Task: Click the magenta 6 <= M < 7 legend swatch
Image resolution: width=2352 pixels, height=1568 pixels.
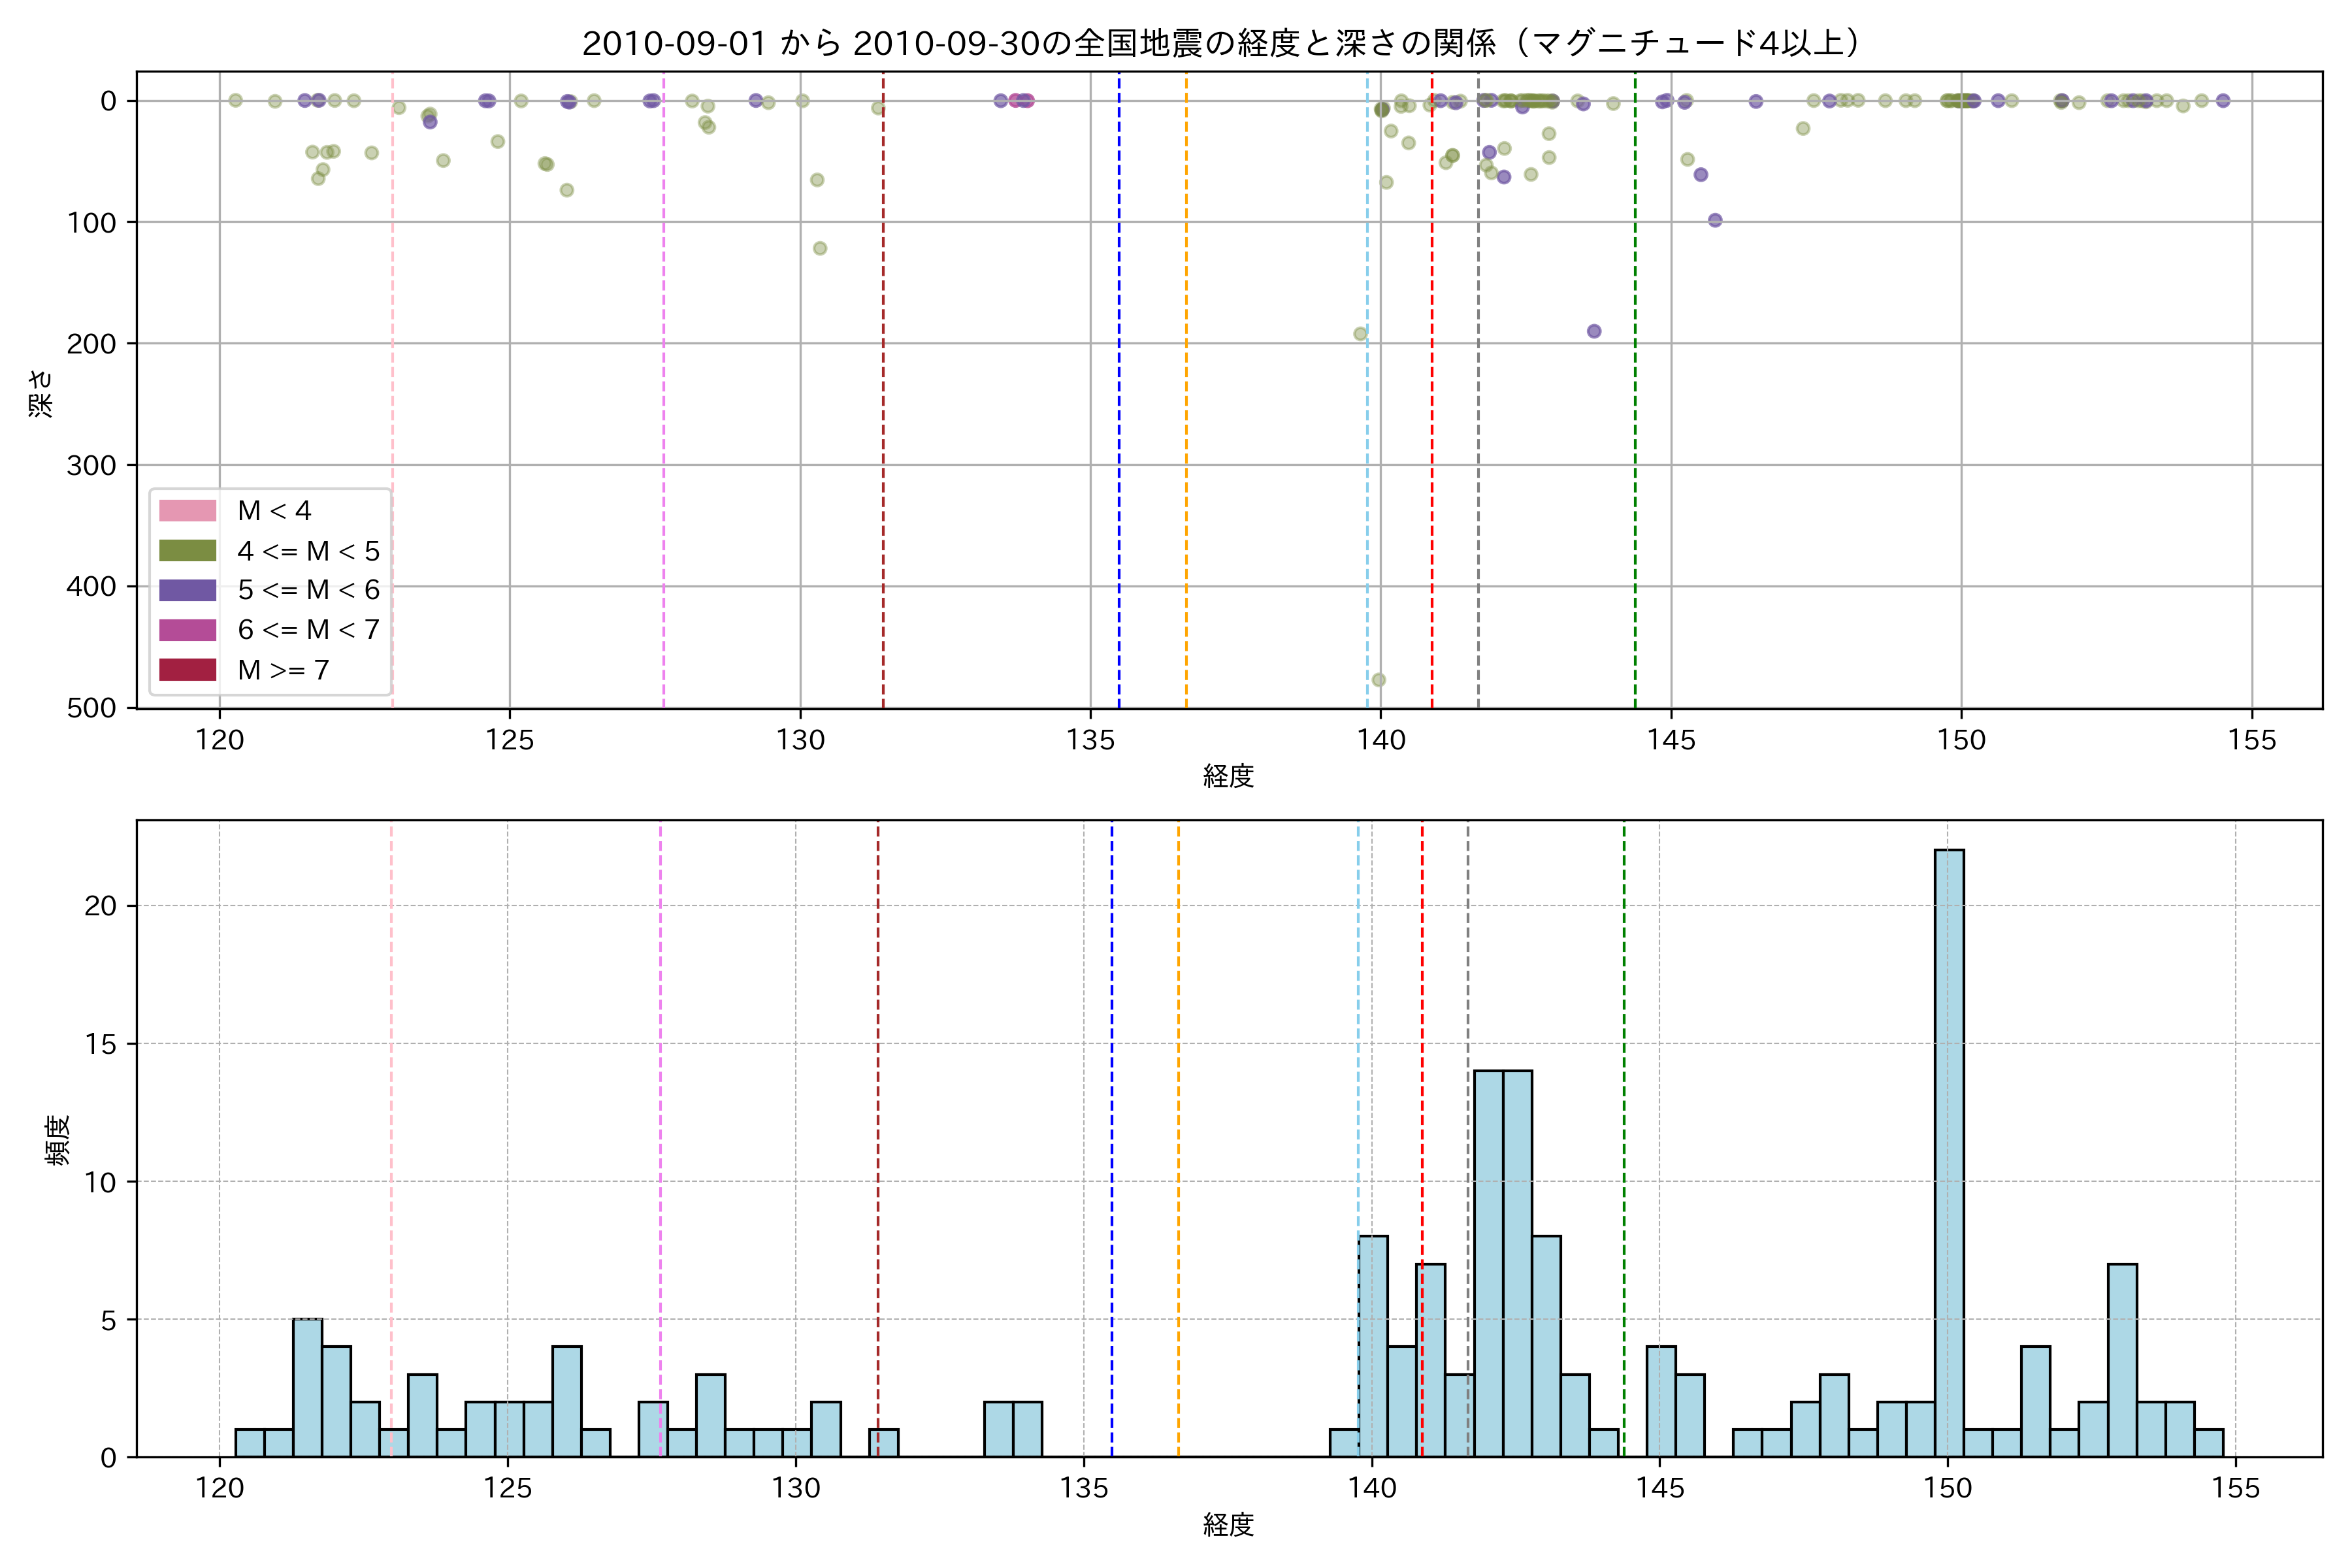Action: pos(187,630)
